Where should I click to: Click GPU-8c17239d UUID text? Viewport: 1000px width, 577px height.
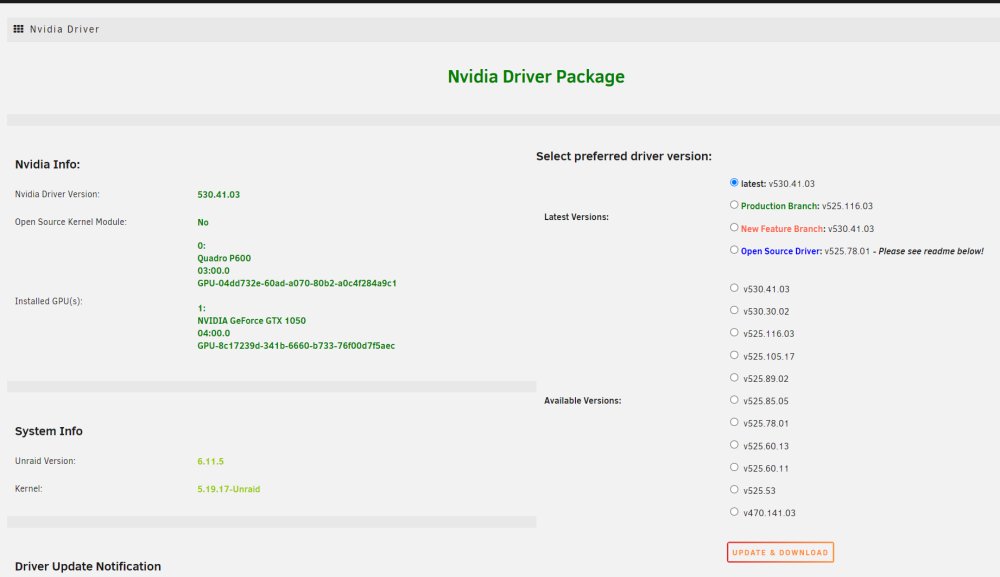point(296,346)
